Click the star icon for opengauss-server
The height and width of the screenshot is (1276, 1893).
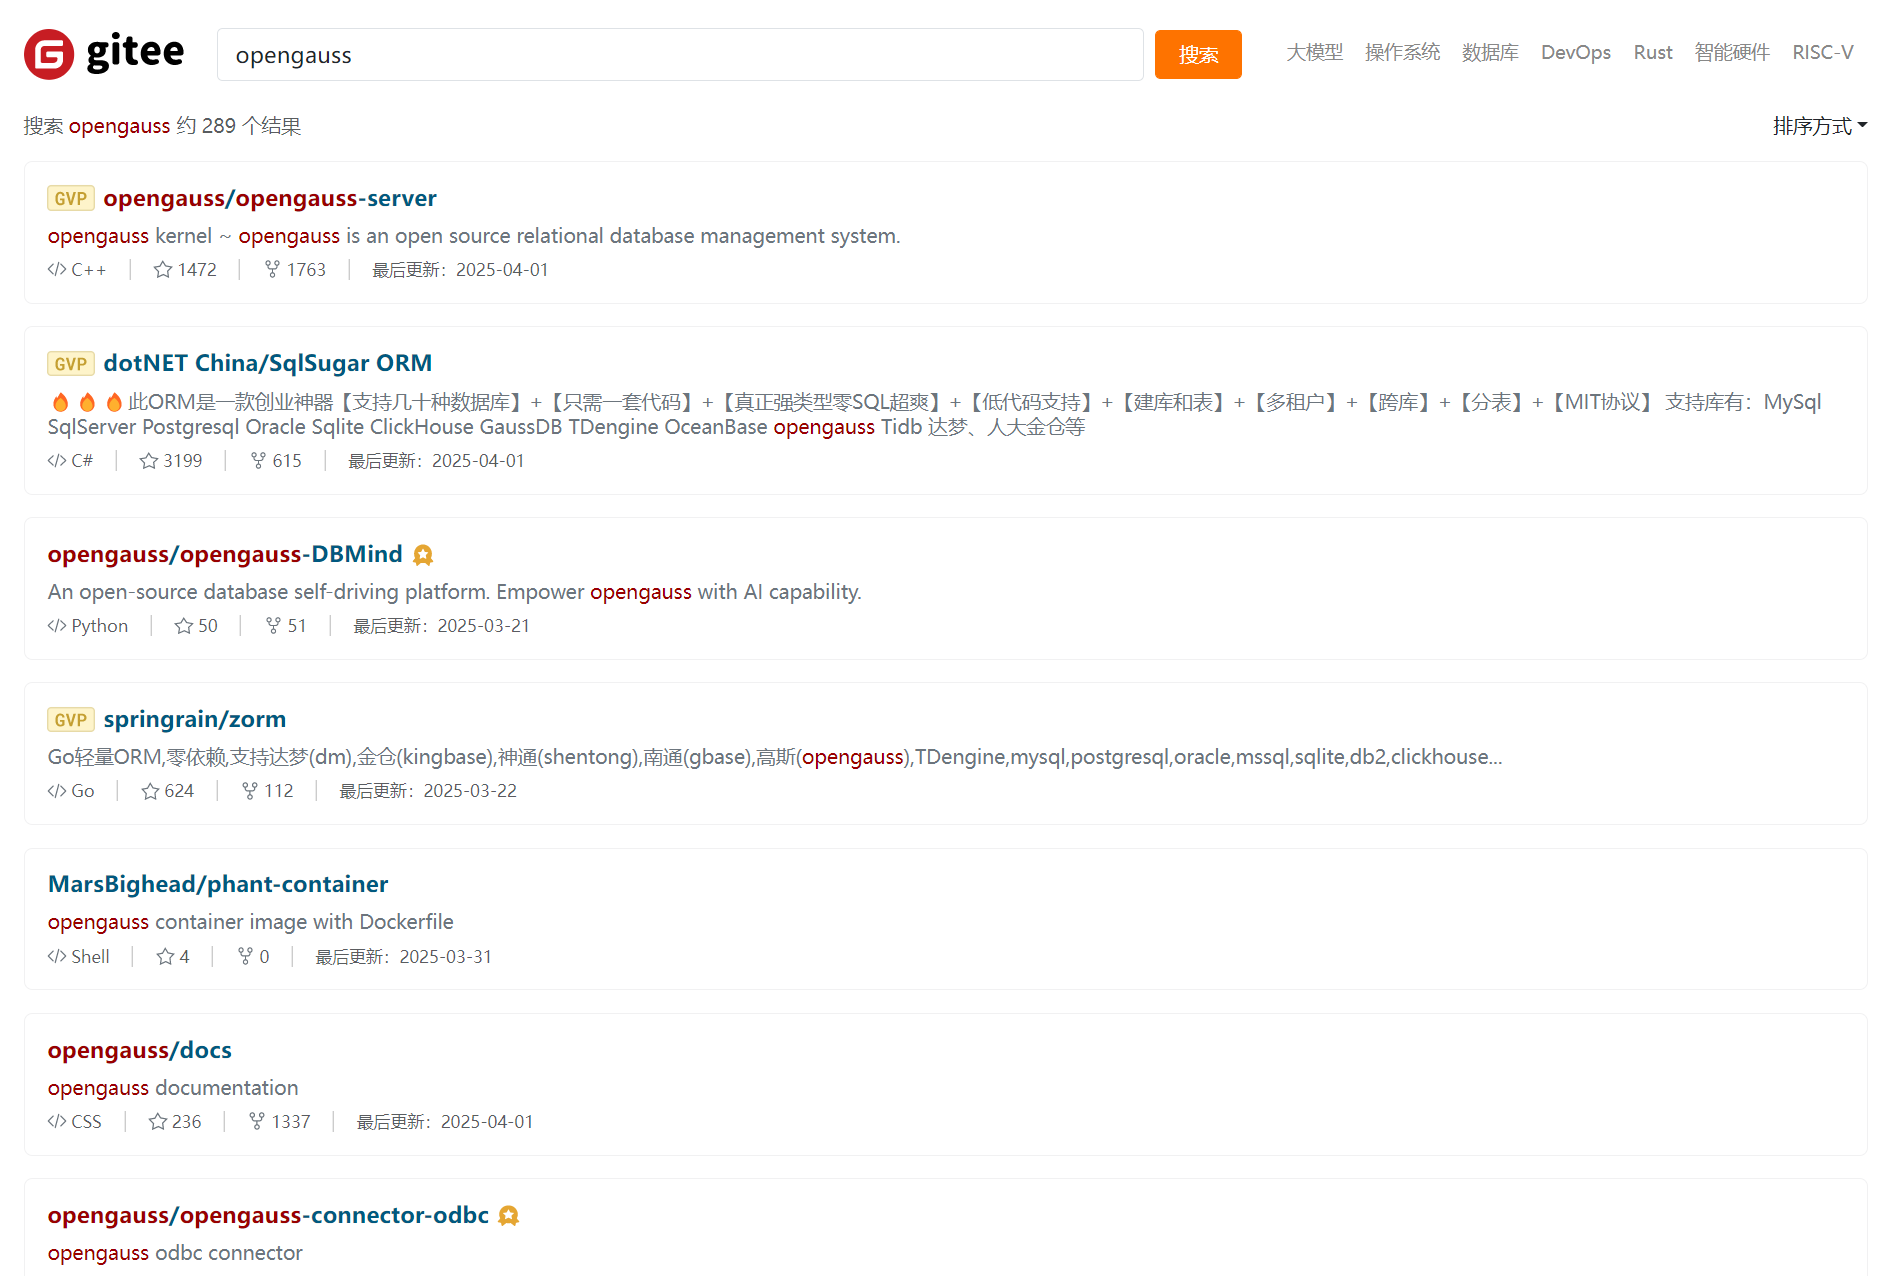tap(163, 270)
